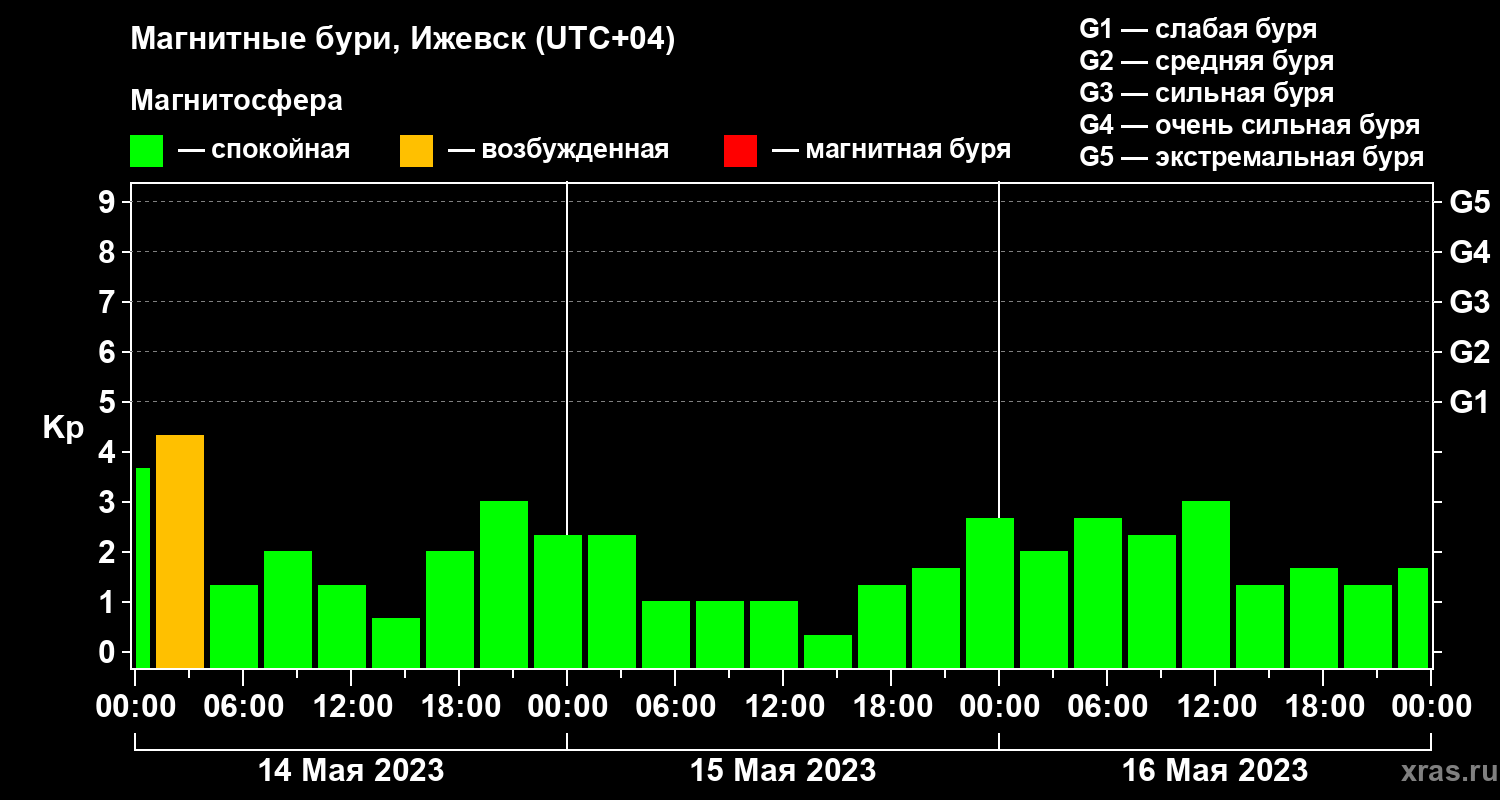Click the G1 storm level axis label
Image resolution: width=1500 pixels, height=800 pixels.
(1469, 402)
